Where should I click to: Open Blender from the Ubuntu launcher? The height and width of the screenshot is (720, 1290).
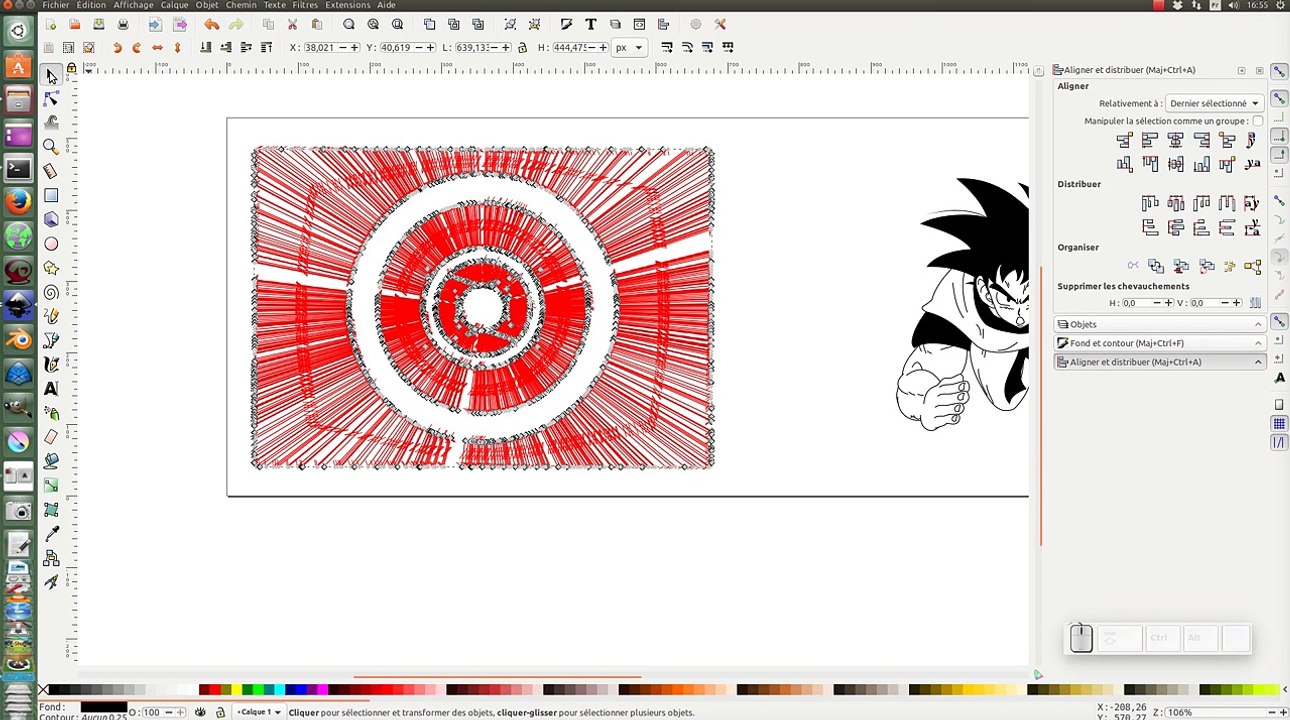click(18, 339)
